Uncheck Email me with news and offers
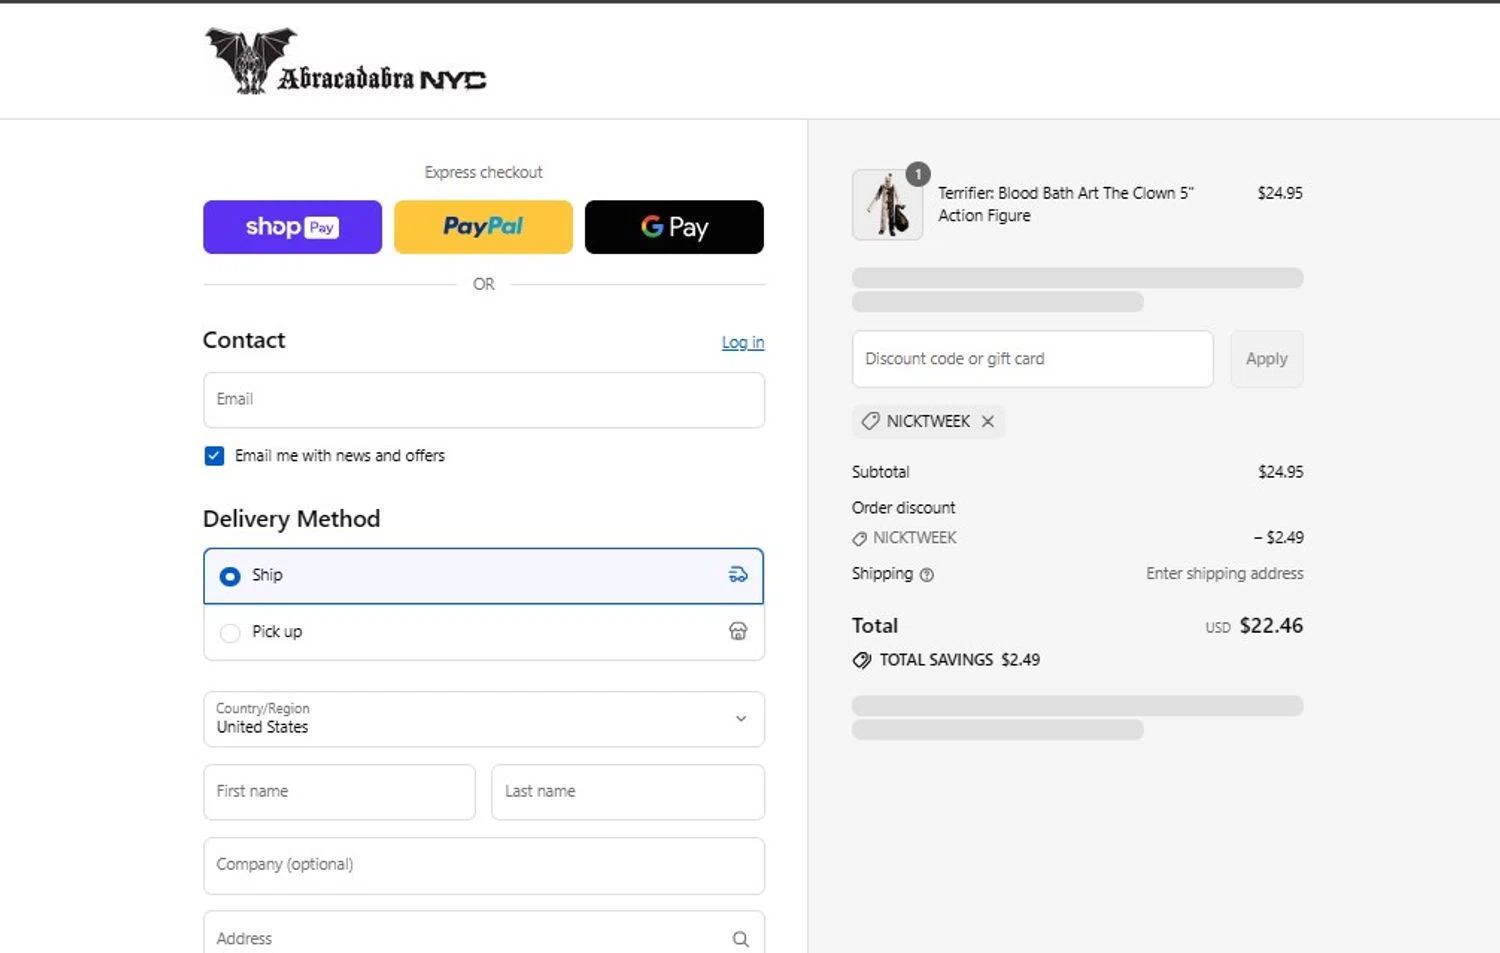This screenshot has height=953, width=1500. [214, 456]
